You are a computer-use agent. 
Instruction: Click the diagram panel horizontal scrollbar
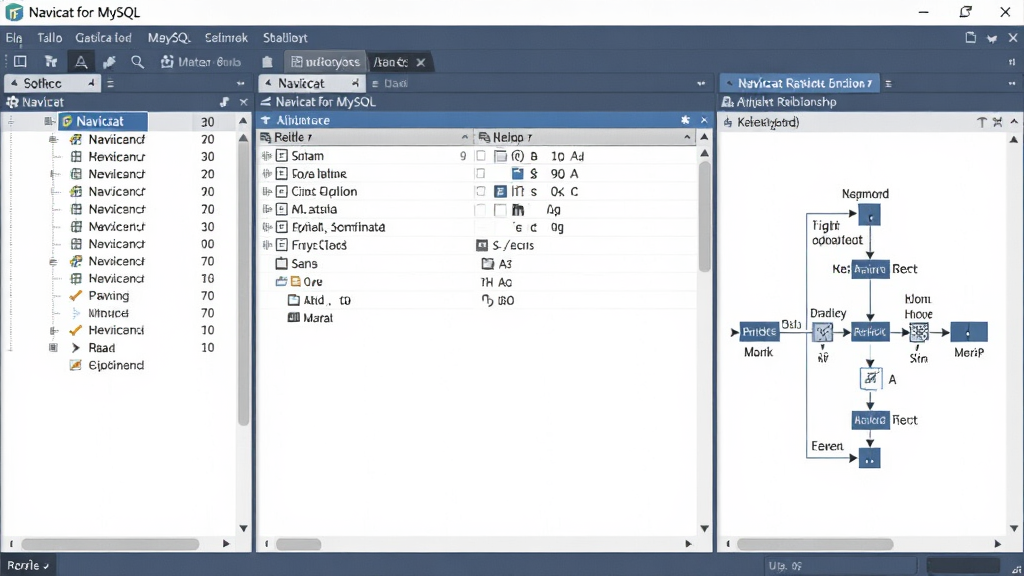[x=815, y=543]
